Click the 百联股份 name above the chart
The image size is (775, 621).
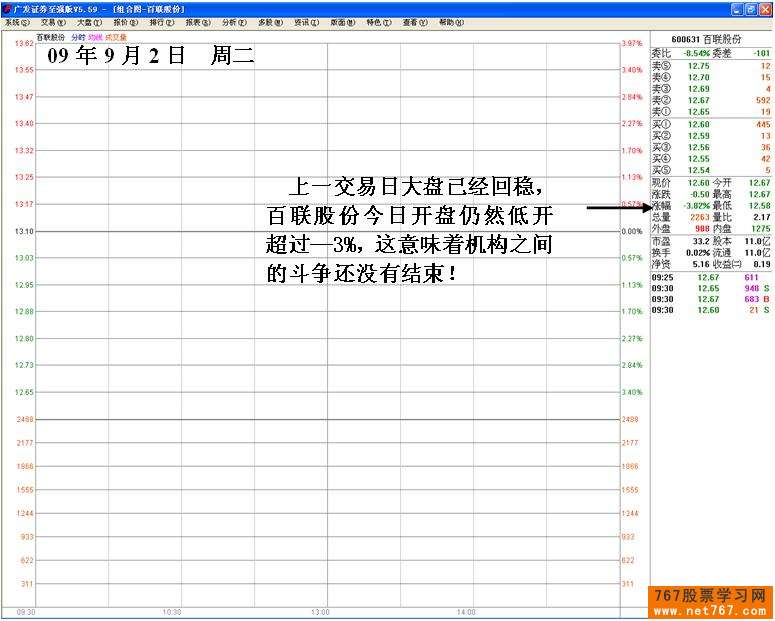(x=51, y=38)
